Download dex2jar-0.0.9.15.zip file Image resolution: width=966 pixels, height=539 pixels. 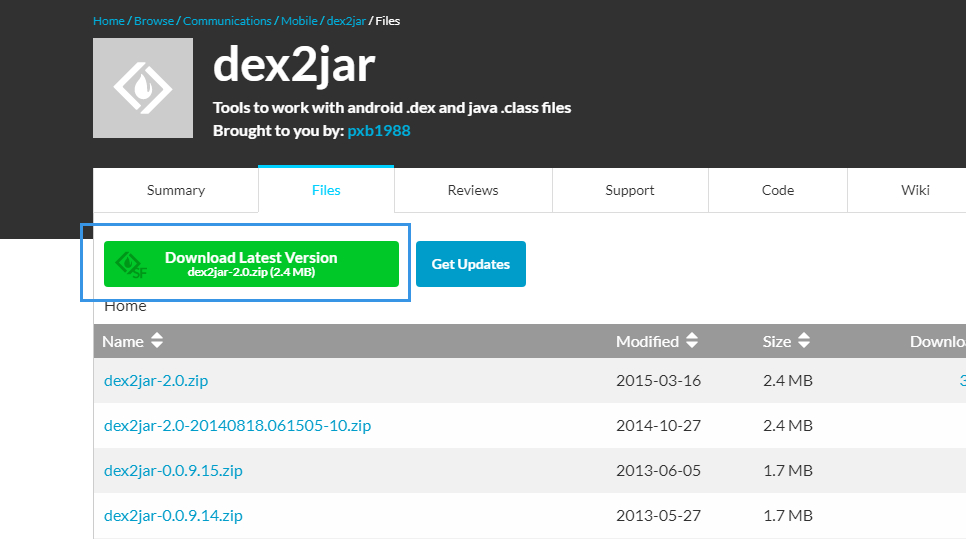coord(173,471)
